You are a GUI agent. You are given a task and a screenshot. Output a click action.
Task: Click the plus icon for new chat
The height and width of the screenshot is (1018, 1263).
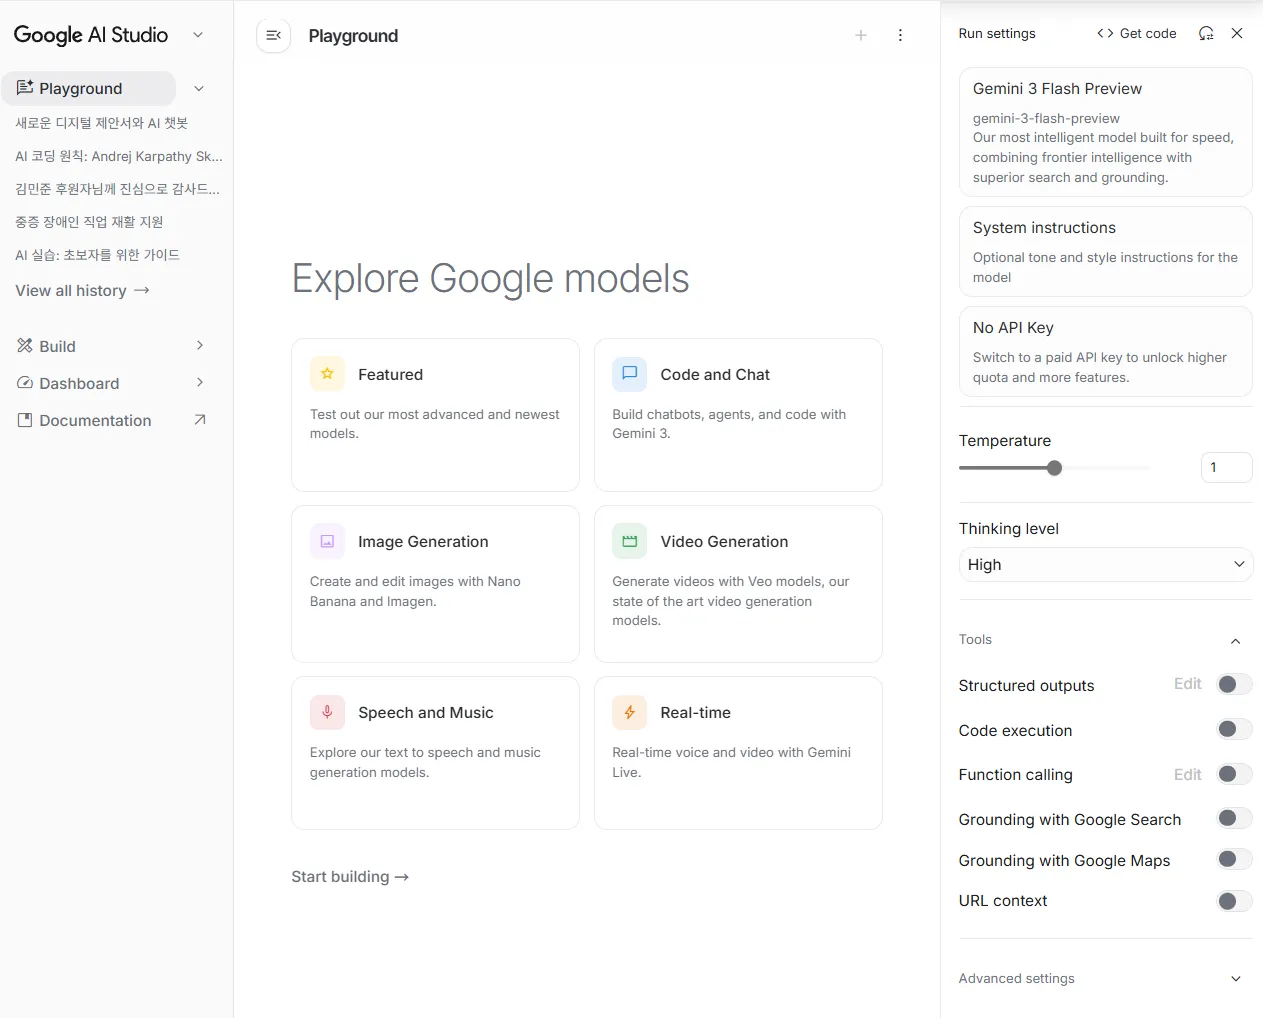click(861, 36)
